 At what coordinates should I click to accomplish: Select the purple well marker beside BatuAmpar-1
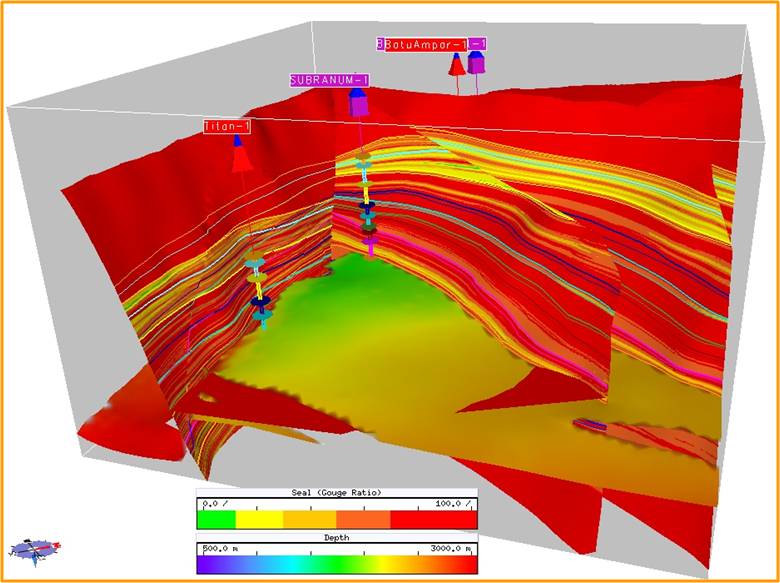[x=477, y=63]
